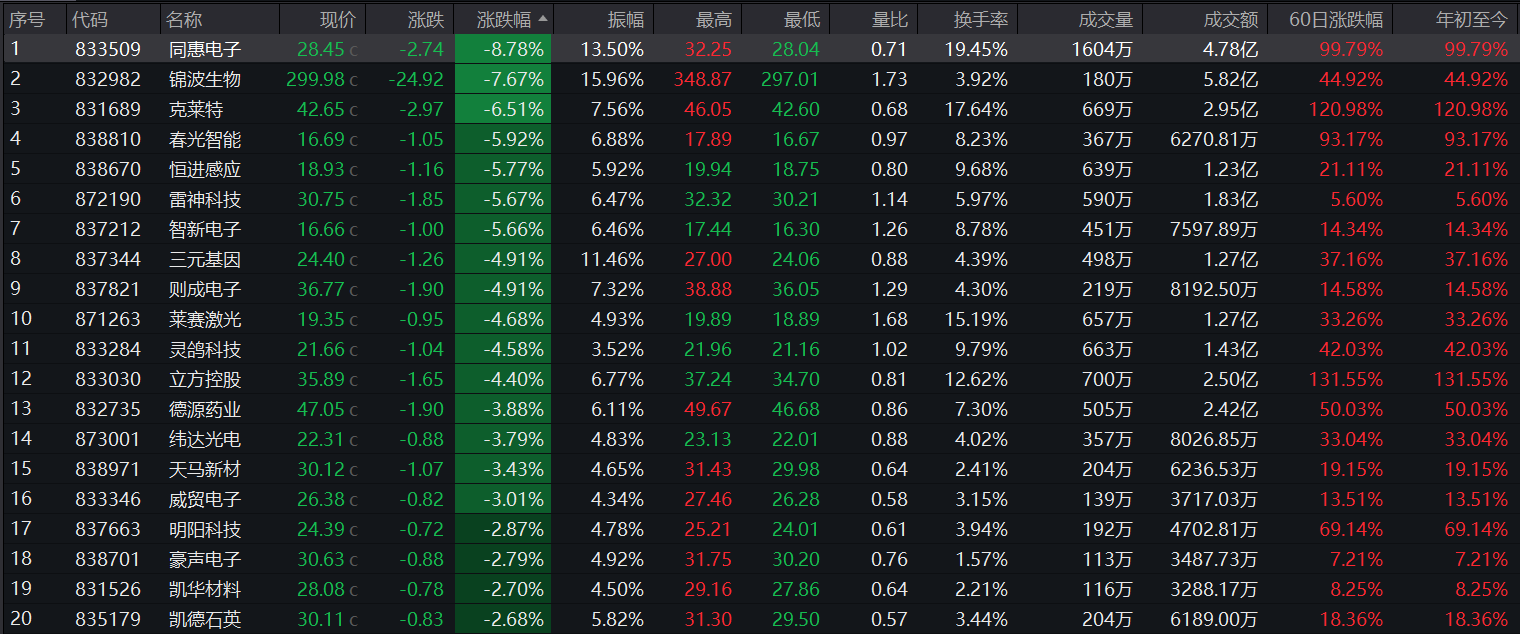The height and width of the screenshot is (634, 1520).
Task: Click the sort arrow in 涨跌幅 header
Action: [x=543, y=19]
